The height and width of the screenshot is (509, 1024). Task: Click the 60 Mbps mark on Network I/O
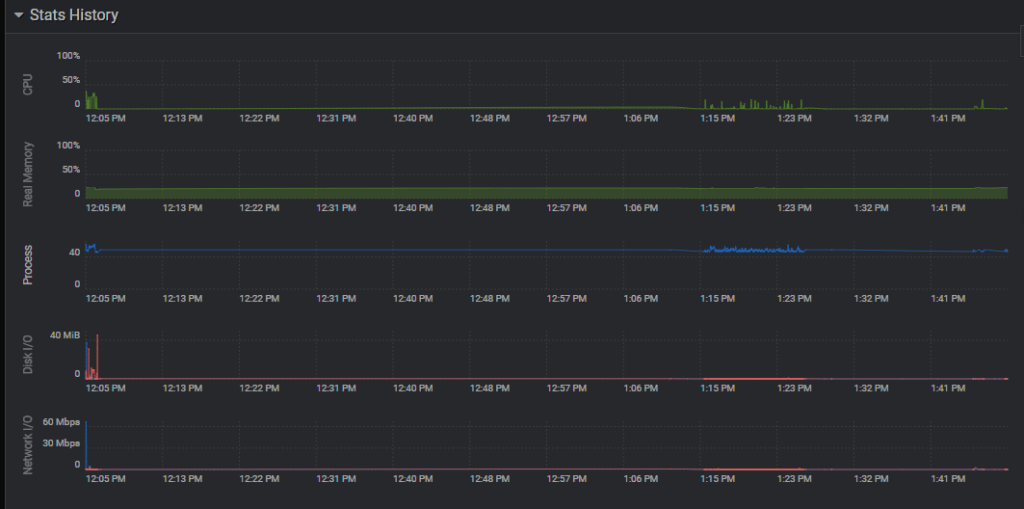63,422
